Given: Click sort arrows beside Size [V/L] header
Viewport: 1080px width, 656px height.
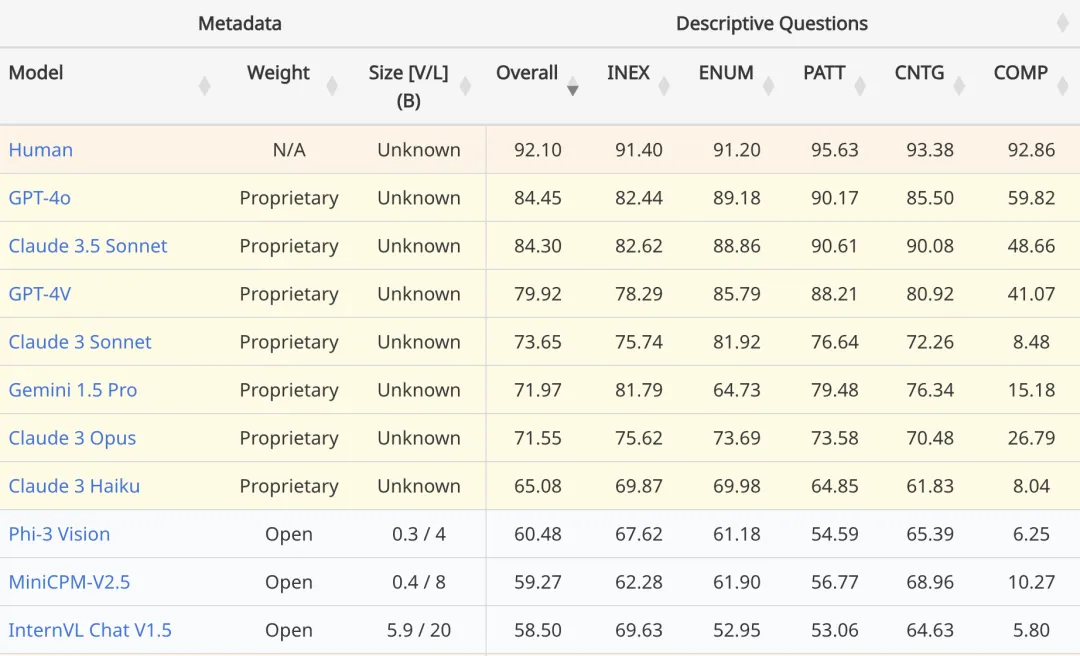Looking at the screenshot, I should (465, 86).
